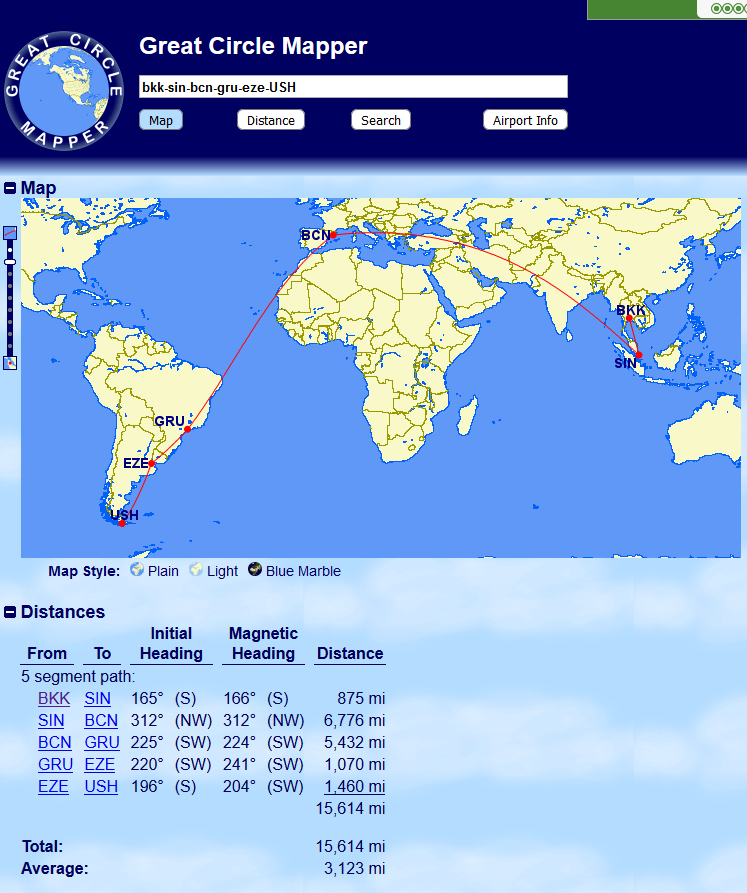Screen dimensions: 747x893
Task: Click the 6,776 mi distance value
Action: tap(354, 720)
